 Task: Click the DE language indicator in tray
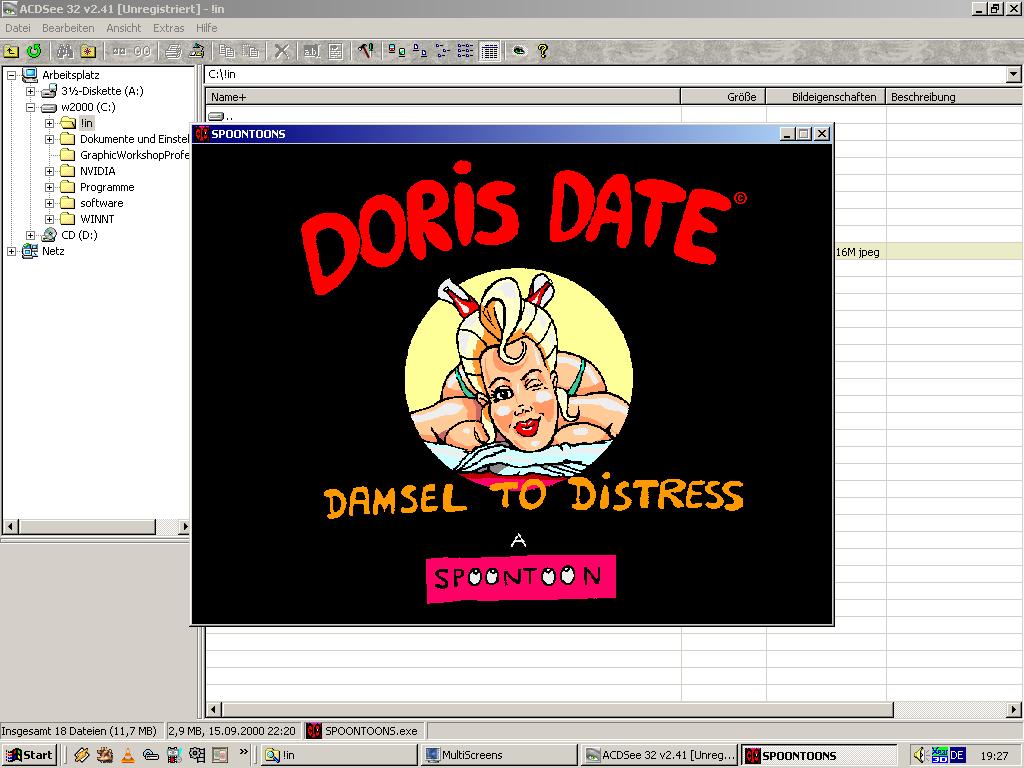957,755
